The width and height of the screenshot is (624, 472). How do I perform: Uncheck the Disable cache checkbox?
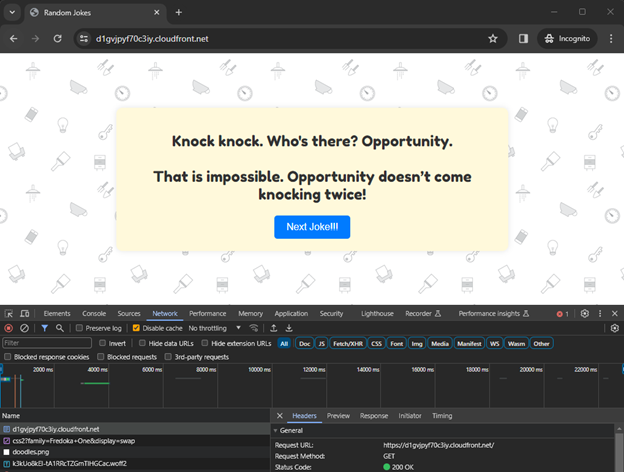point(137,328)
